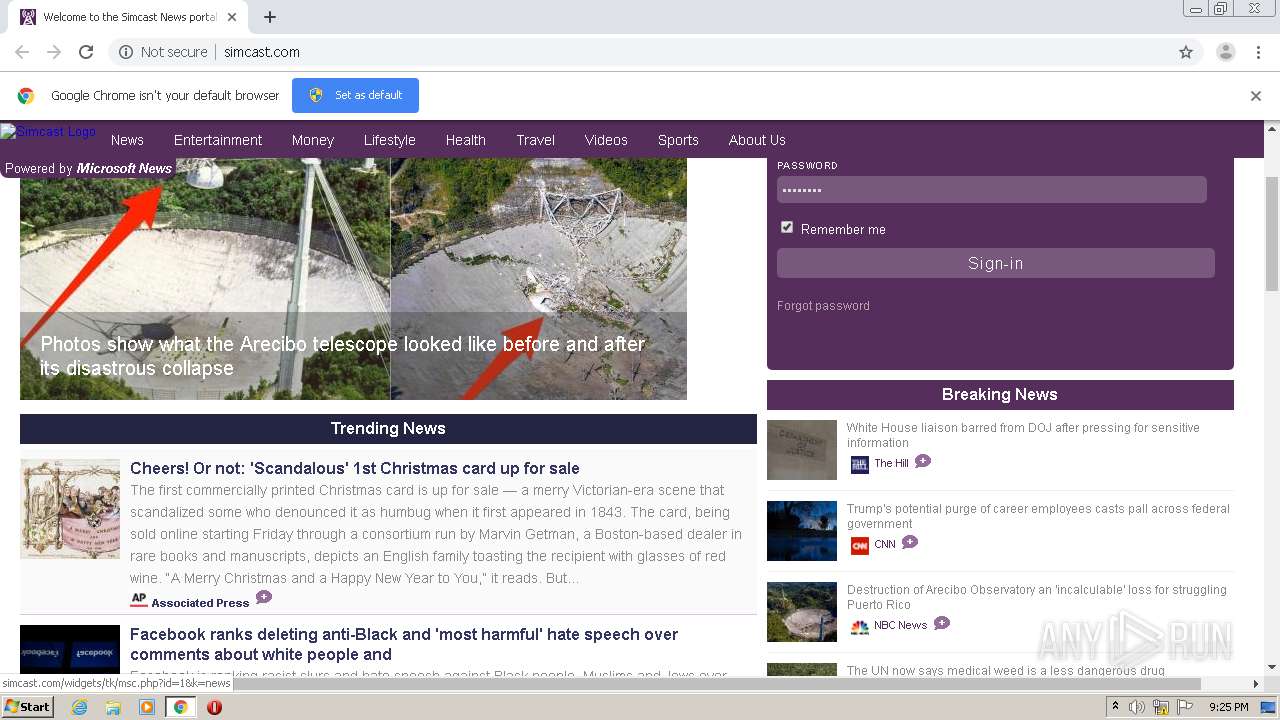Click comment icon beside The Hill
This screenshot has height=720, width=1280.
pos(923,461)
